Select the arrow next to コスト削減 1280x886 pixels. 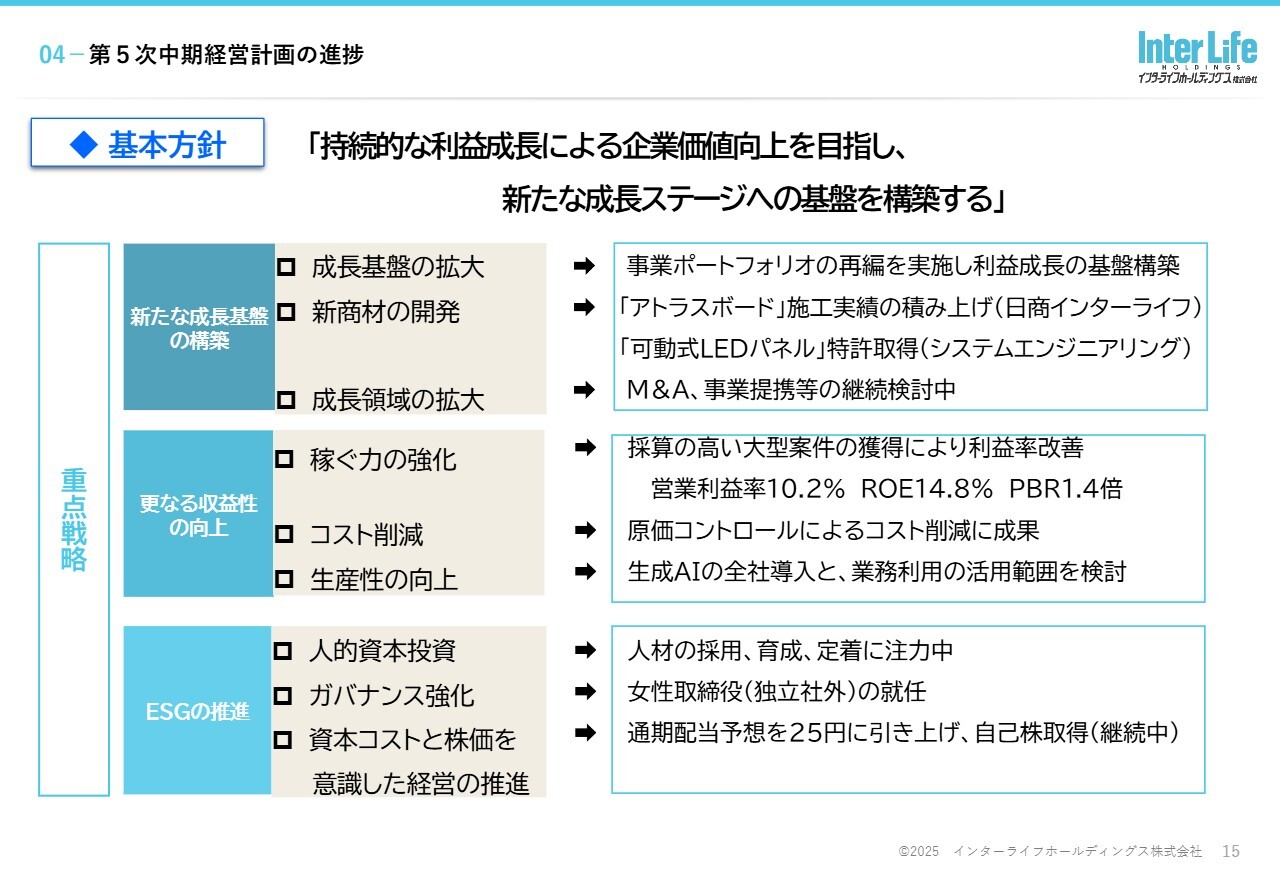(585, 530)
